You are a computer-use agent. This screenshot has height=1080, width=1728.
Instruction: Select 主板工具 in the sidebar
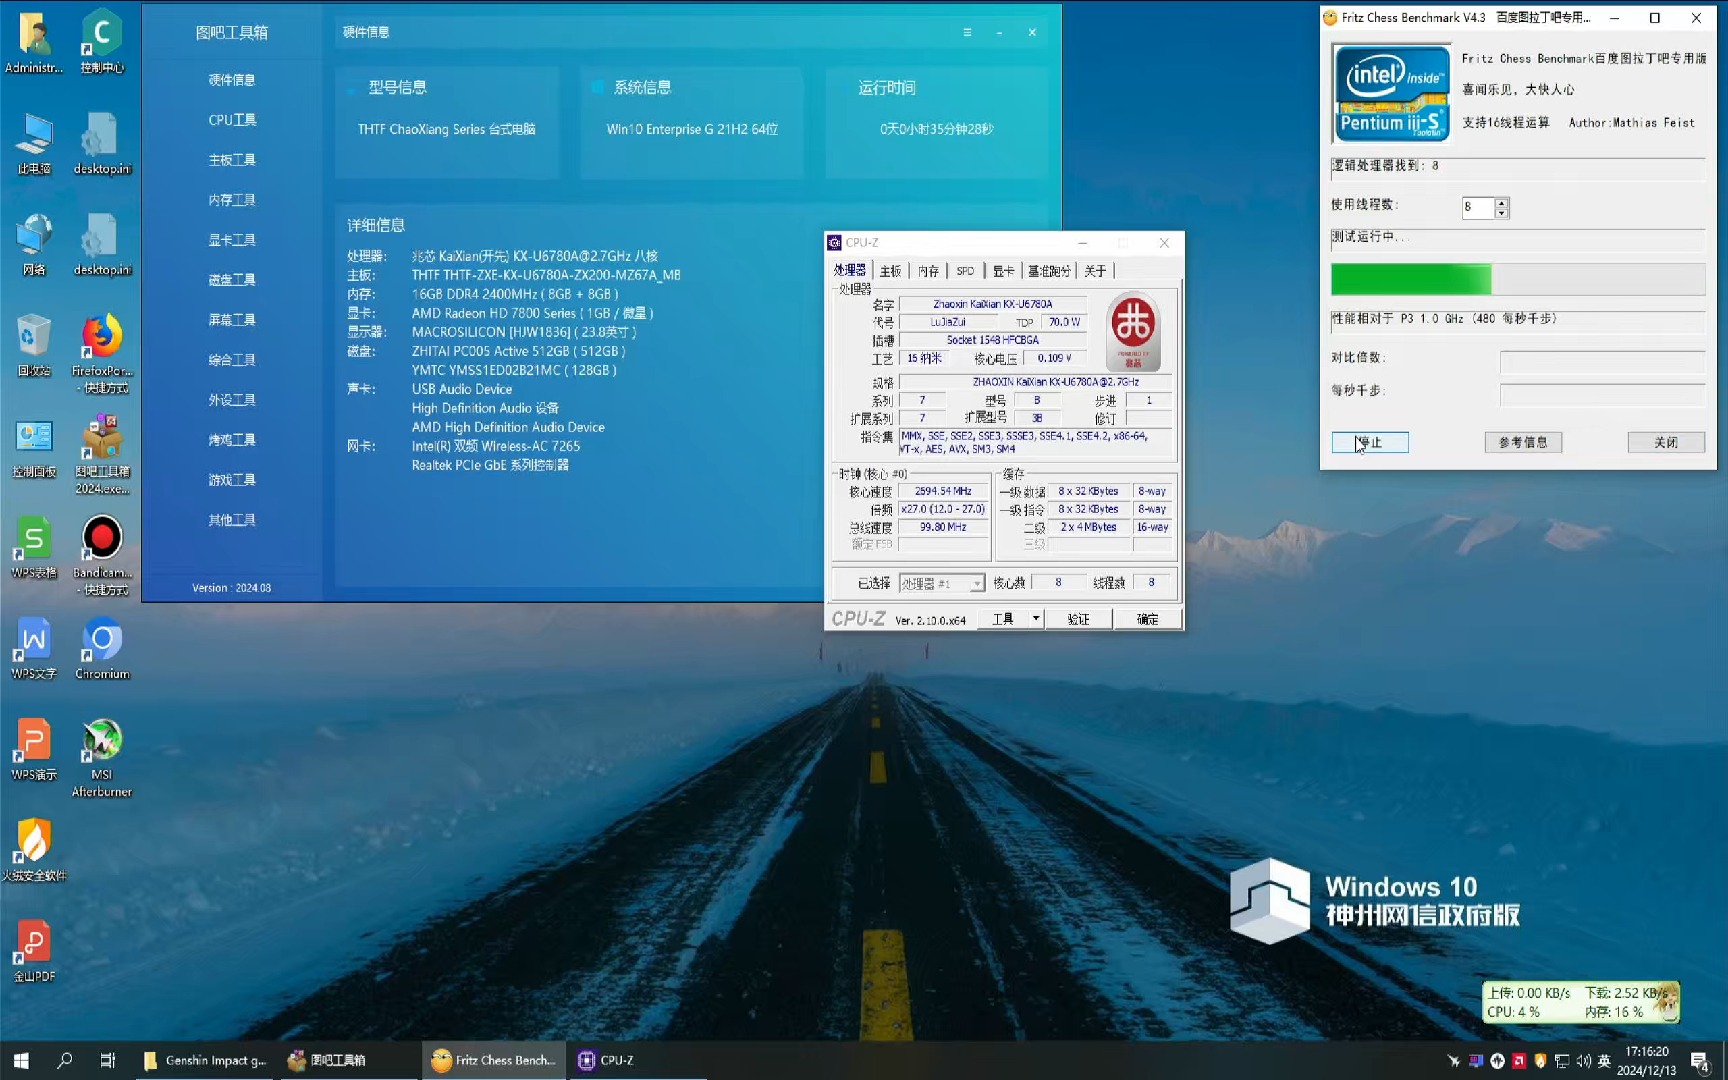click(x=232, y=160)
